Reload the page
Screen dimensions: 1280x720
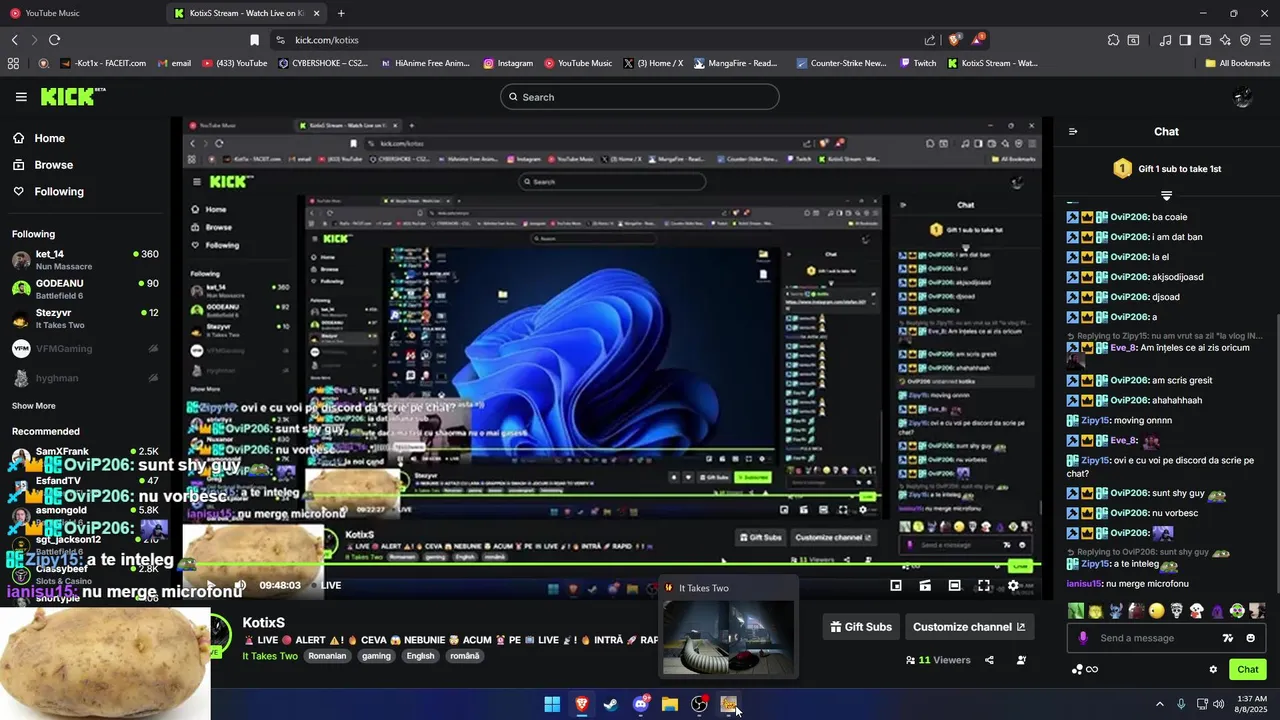54,40
